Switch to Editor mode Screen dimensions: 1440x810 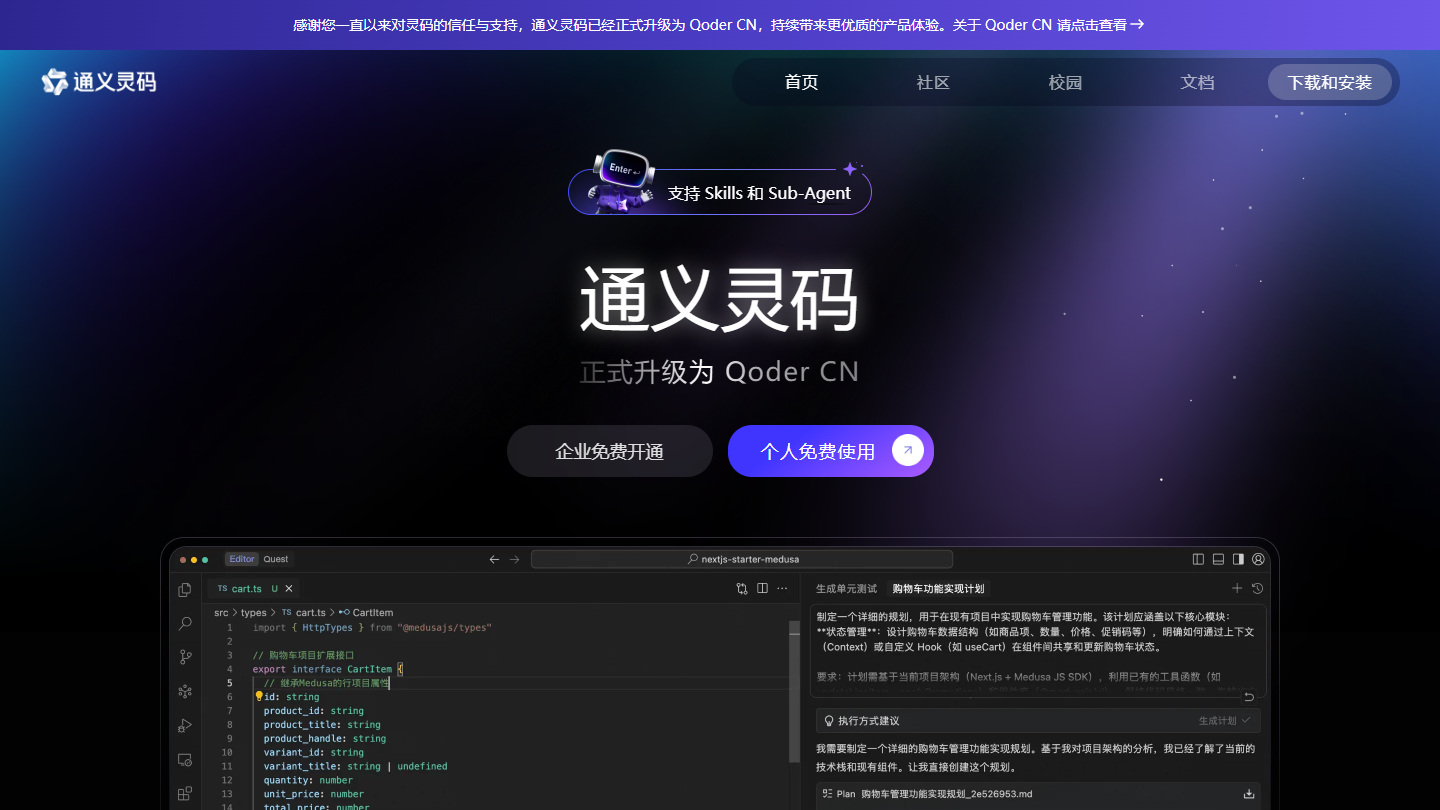click(x=242, y=559)
